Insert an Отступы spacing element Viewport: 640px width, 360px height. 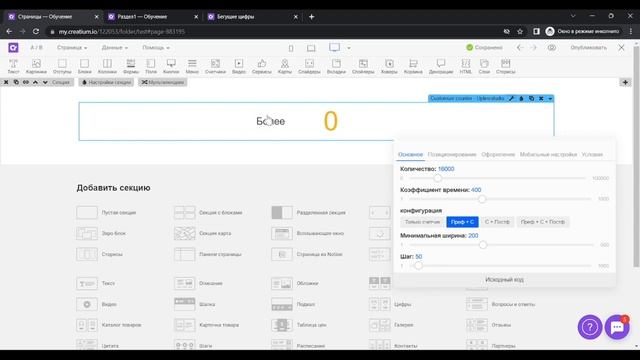click(62, 67)
